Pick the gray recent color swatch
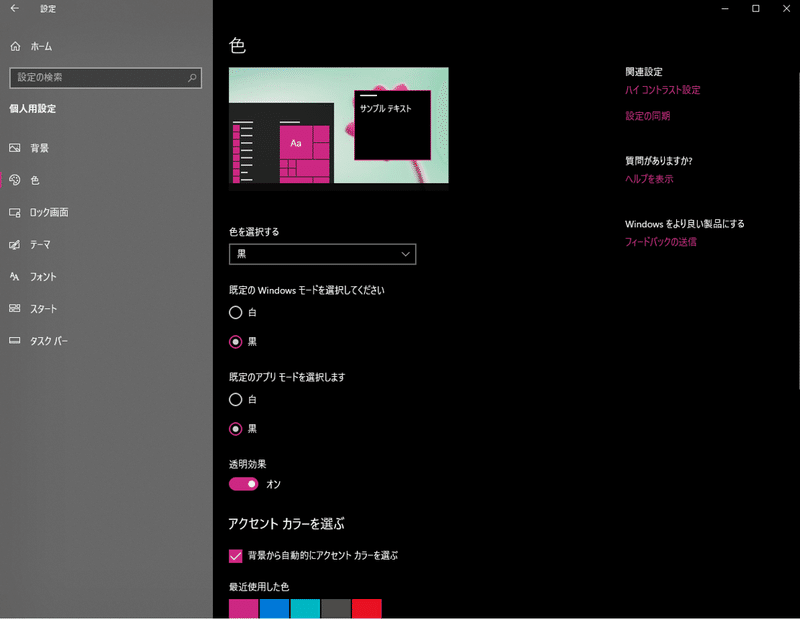This screenshot has width=800, height=619. click(336, 609)
